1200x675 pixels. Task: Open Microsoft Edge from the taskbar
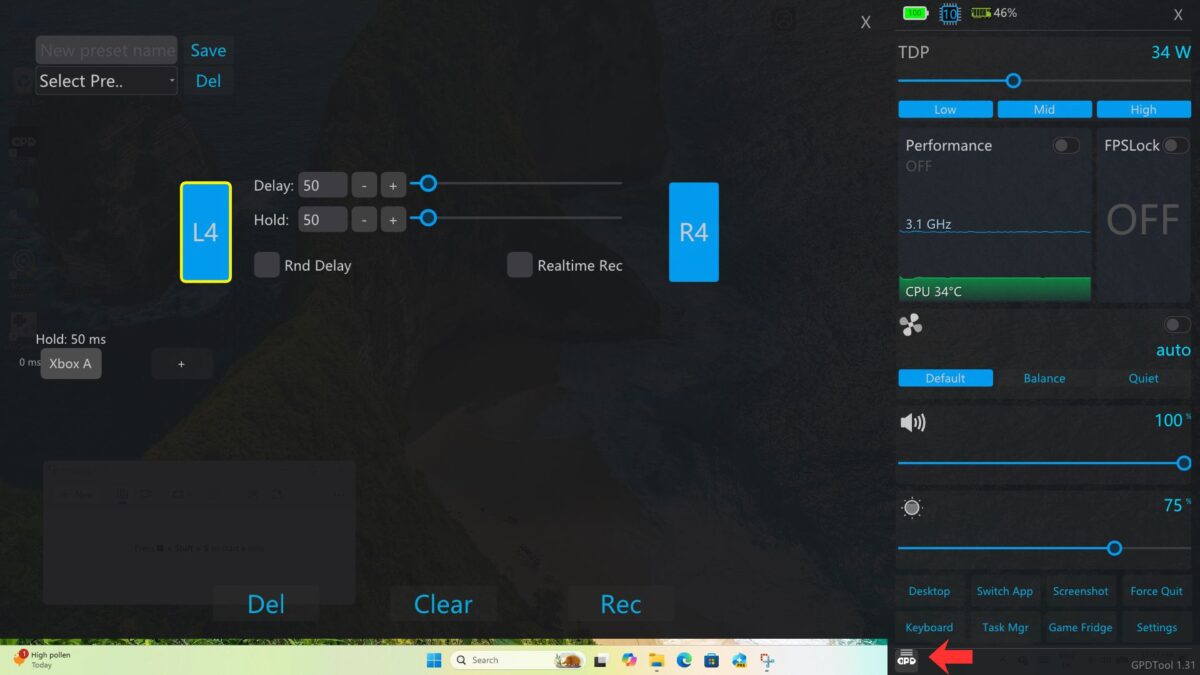coord(683,660)
